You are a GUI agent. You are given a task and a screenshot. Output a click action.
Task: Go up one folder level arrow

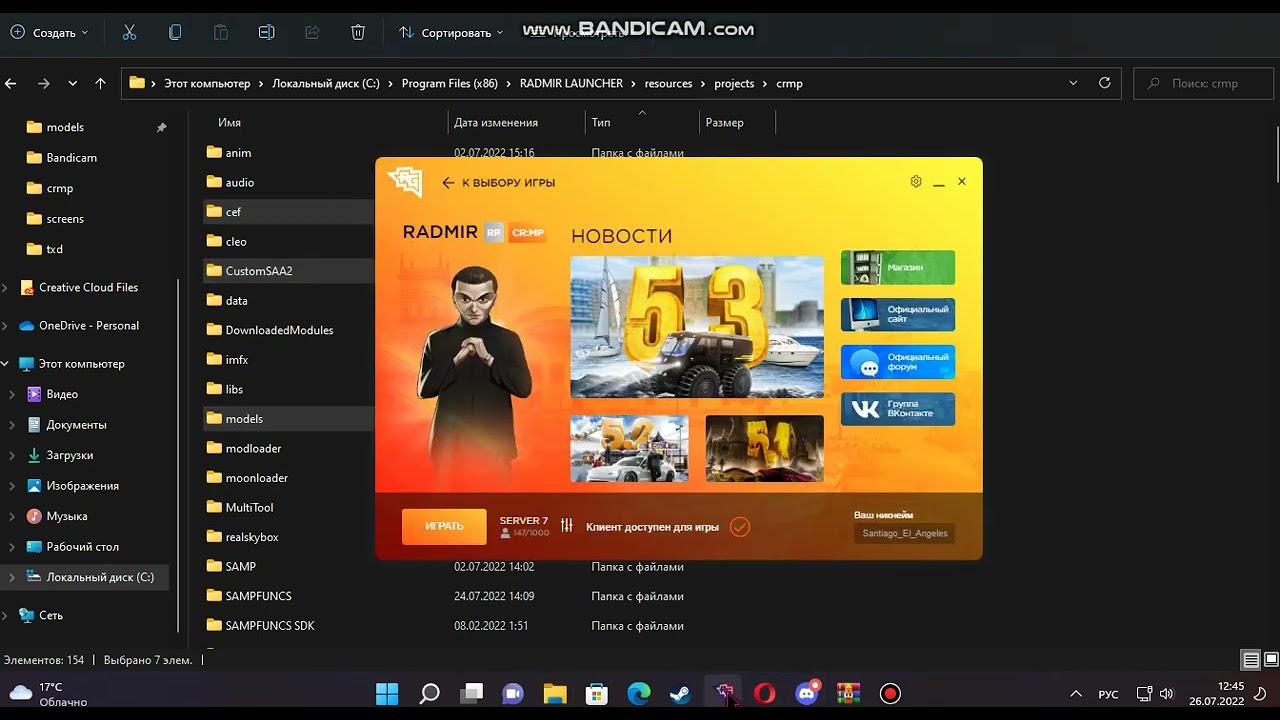pos(100,83)
